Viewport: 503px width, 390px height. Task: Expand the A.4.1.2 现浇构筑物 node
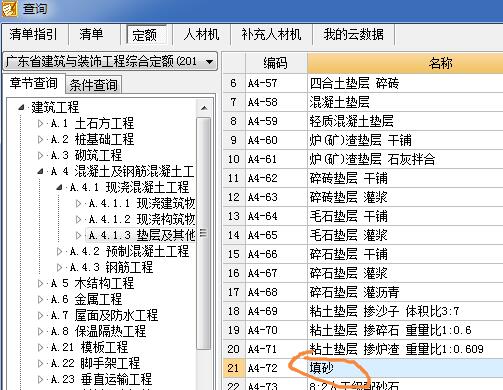click(78, 219)
